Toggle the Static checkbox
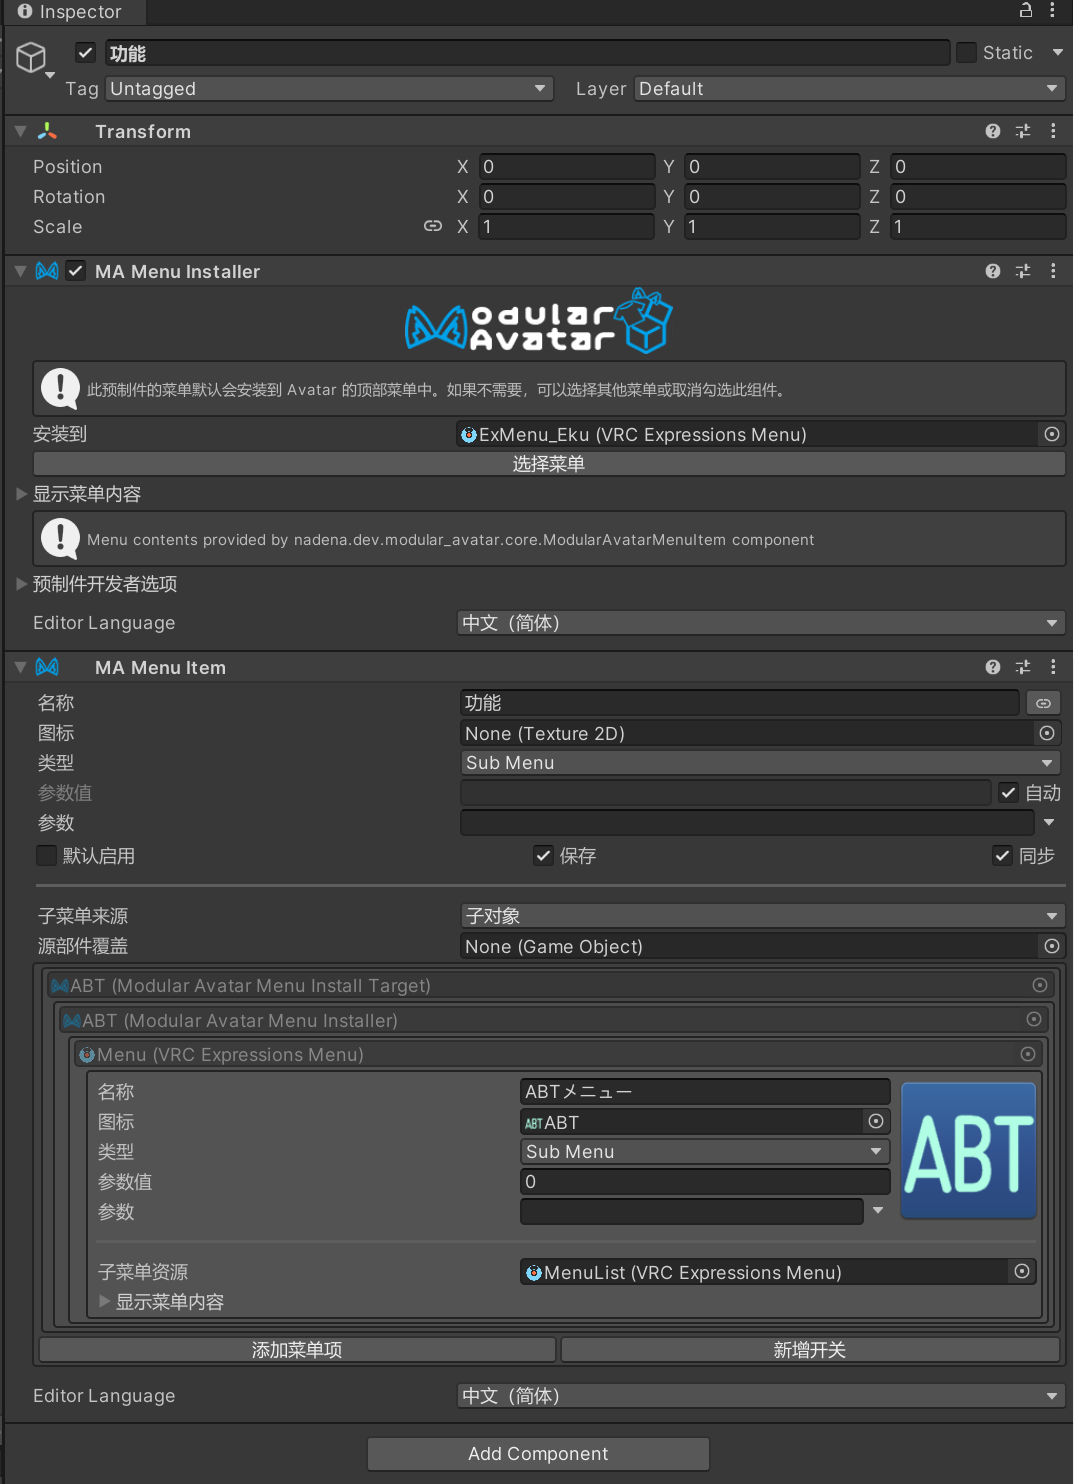Viewport: 1074px width, 1484px height. pos(966,53)
